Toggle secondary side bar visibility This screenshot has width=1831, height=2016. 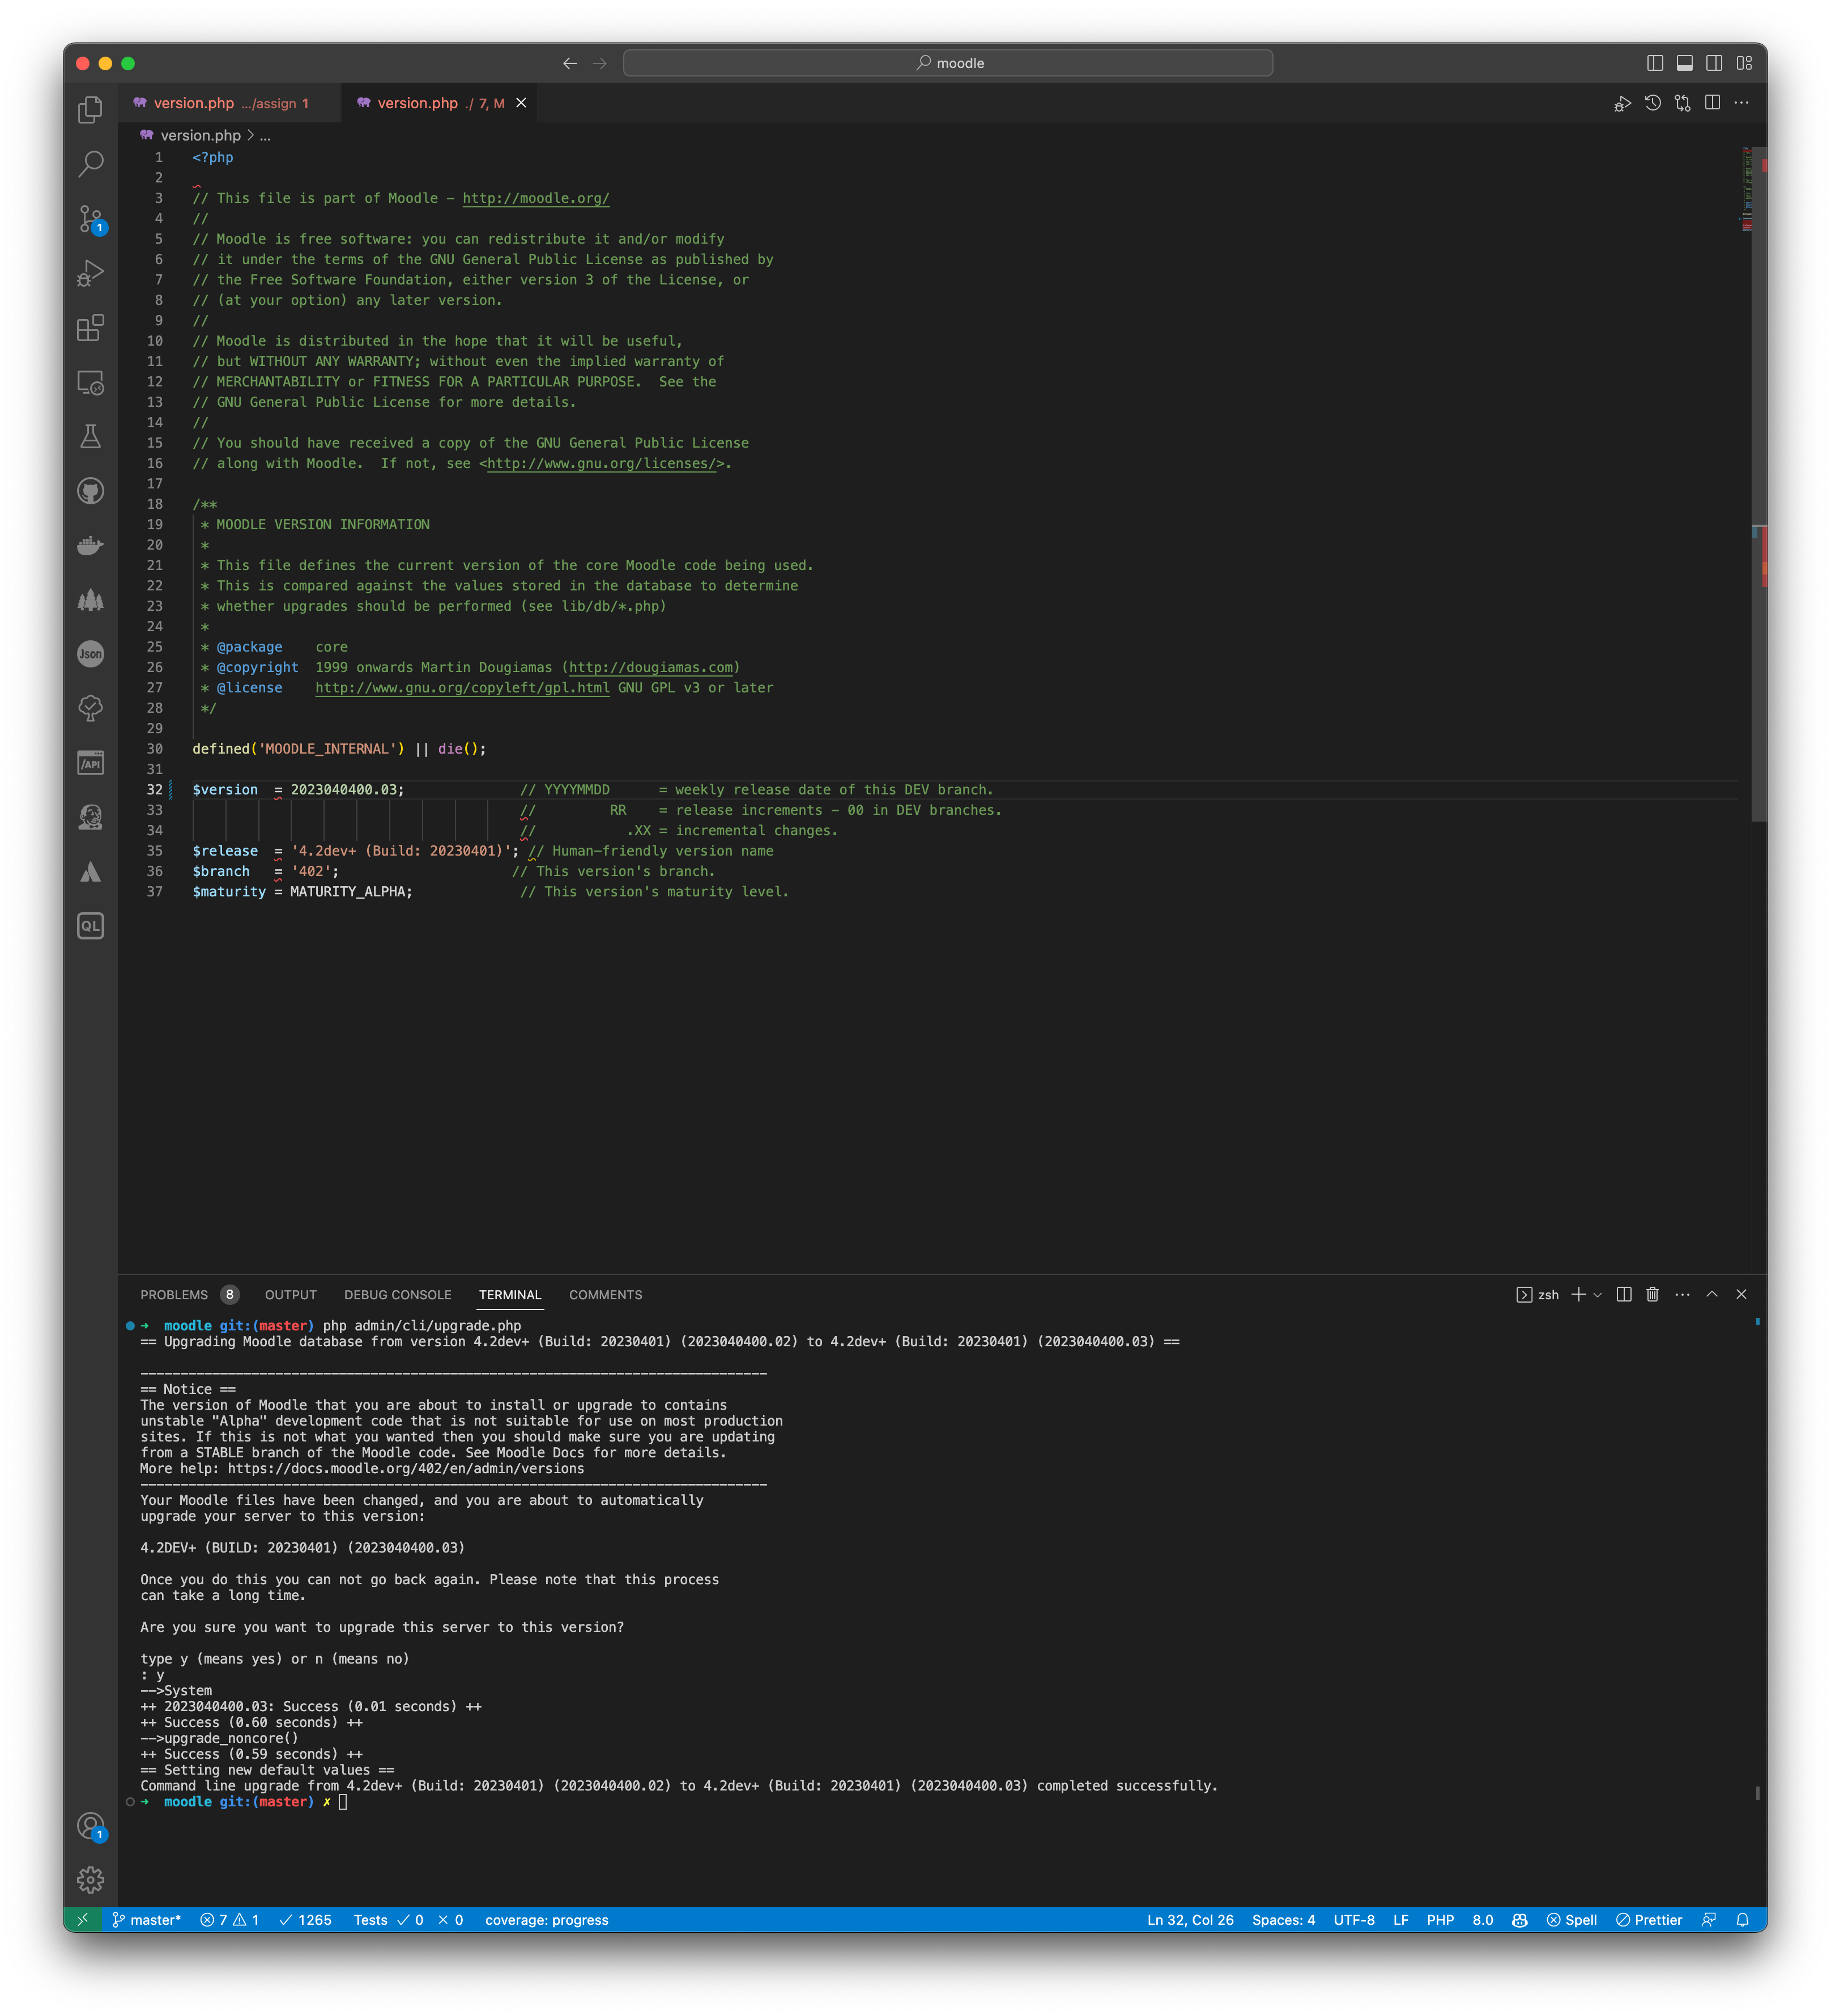pos(1714,63)
